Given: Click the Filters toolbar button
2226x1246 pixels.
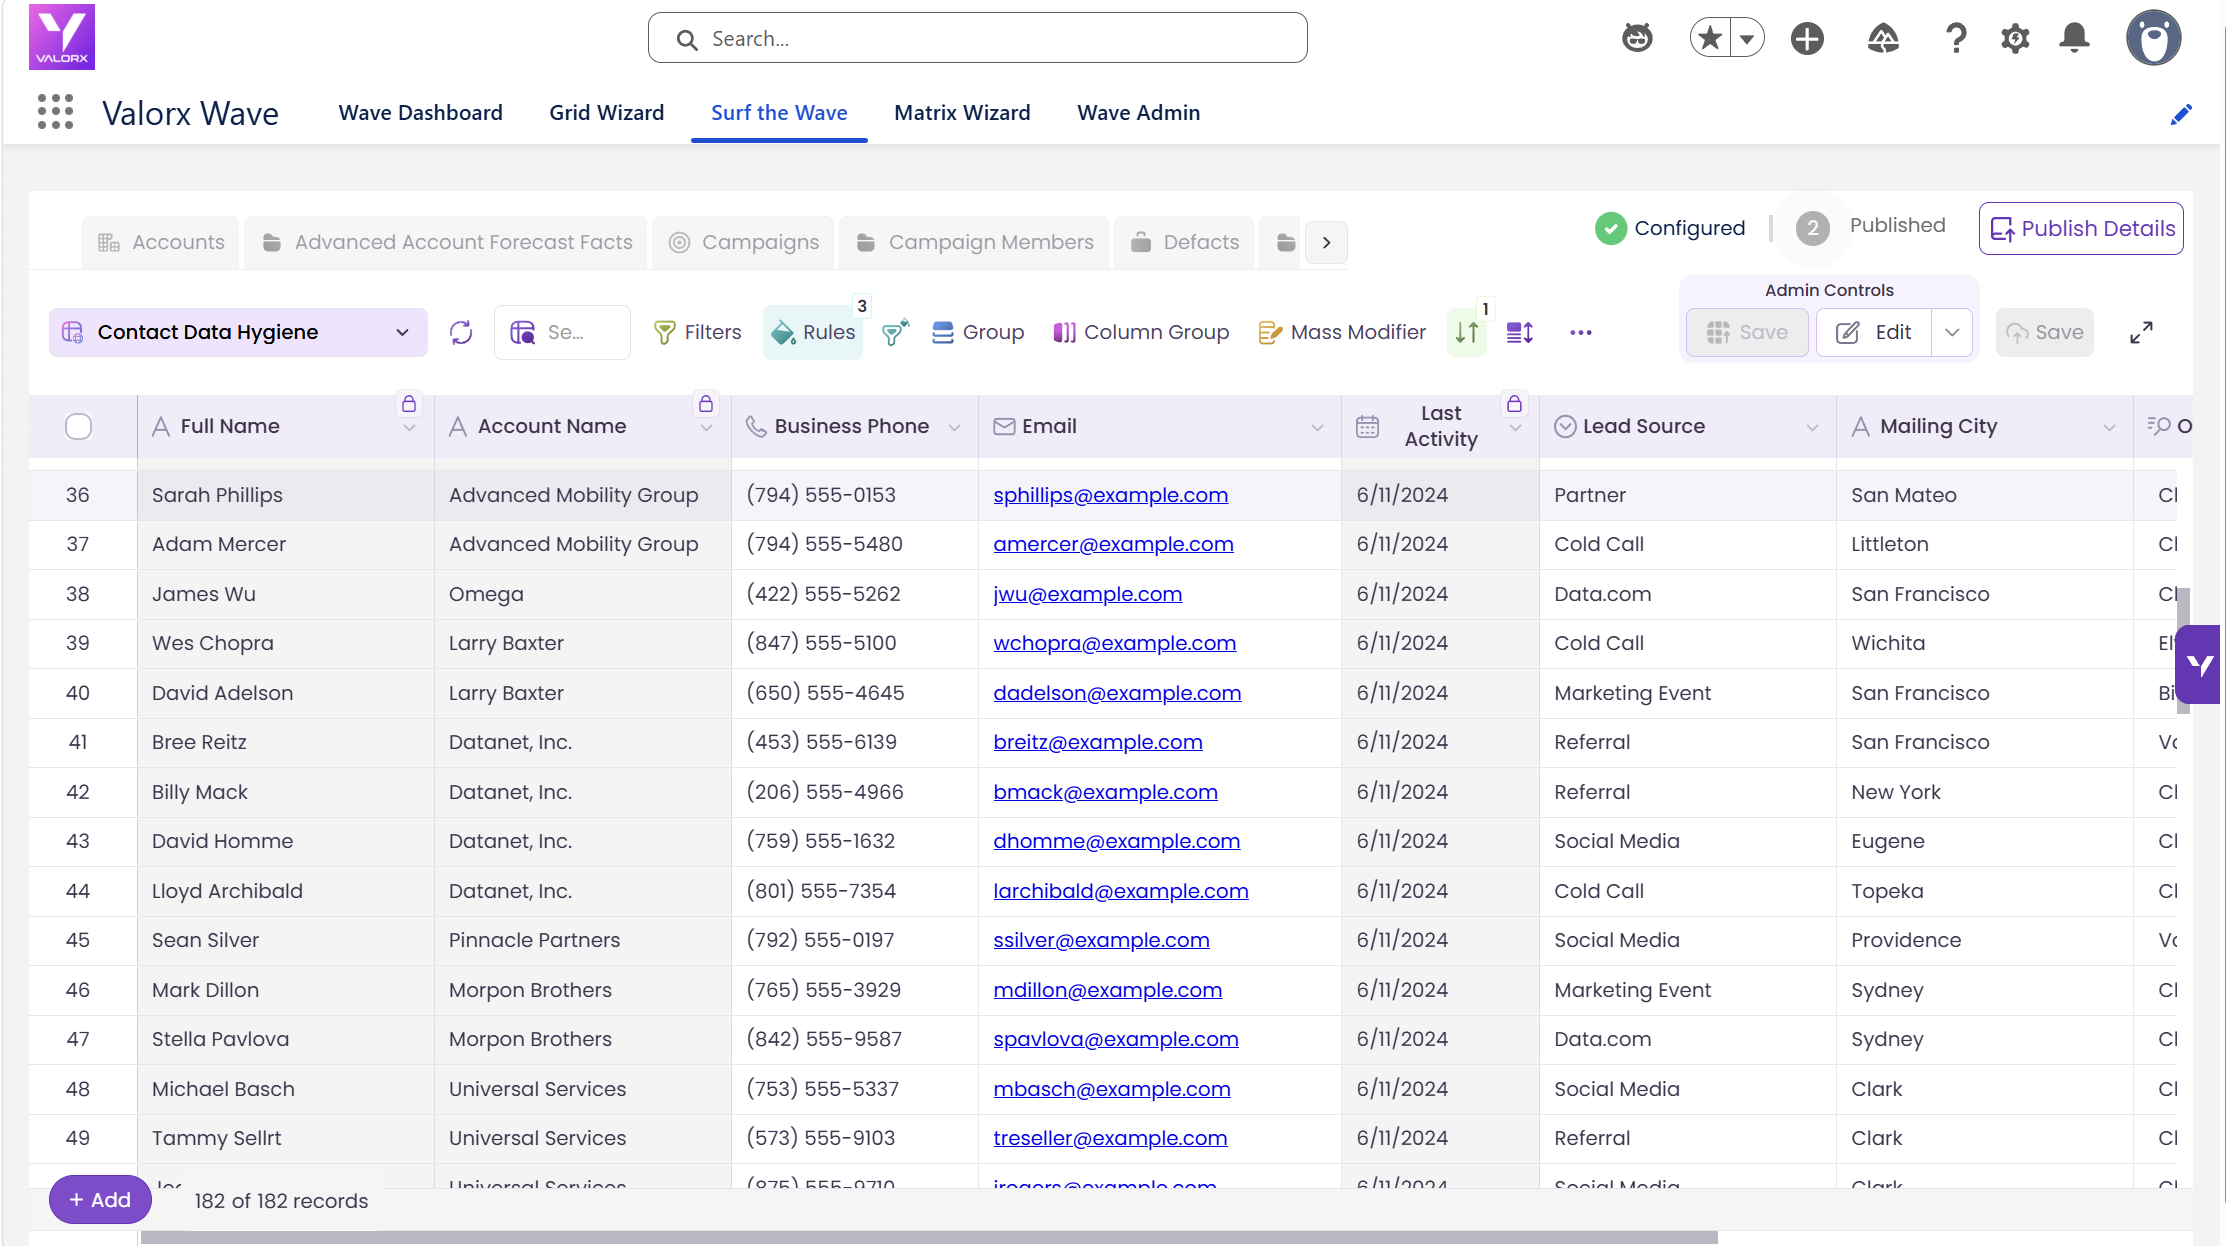Looking at the screenshot, I should coord(697,332).
